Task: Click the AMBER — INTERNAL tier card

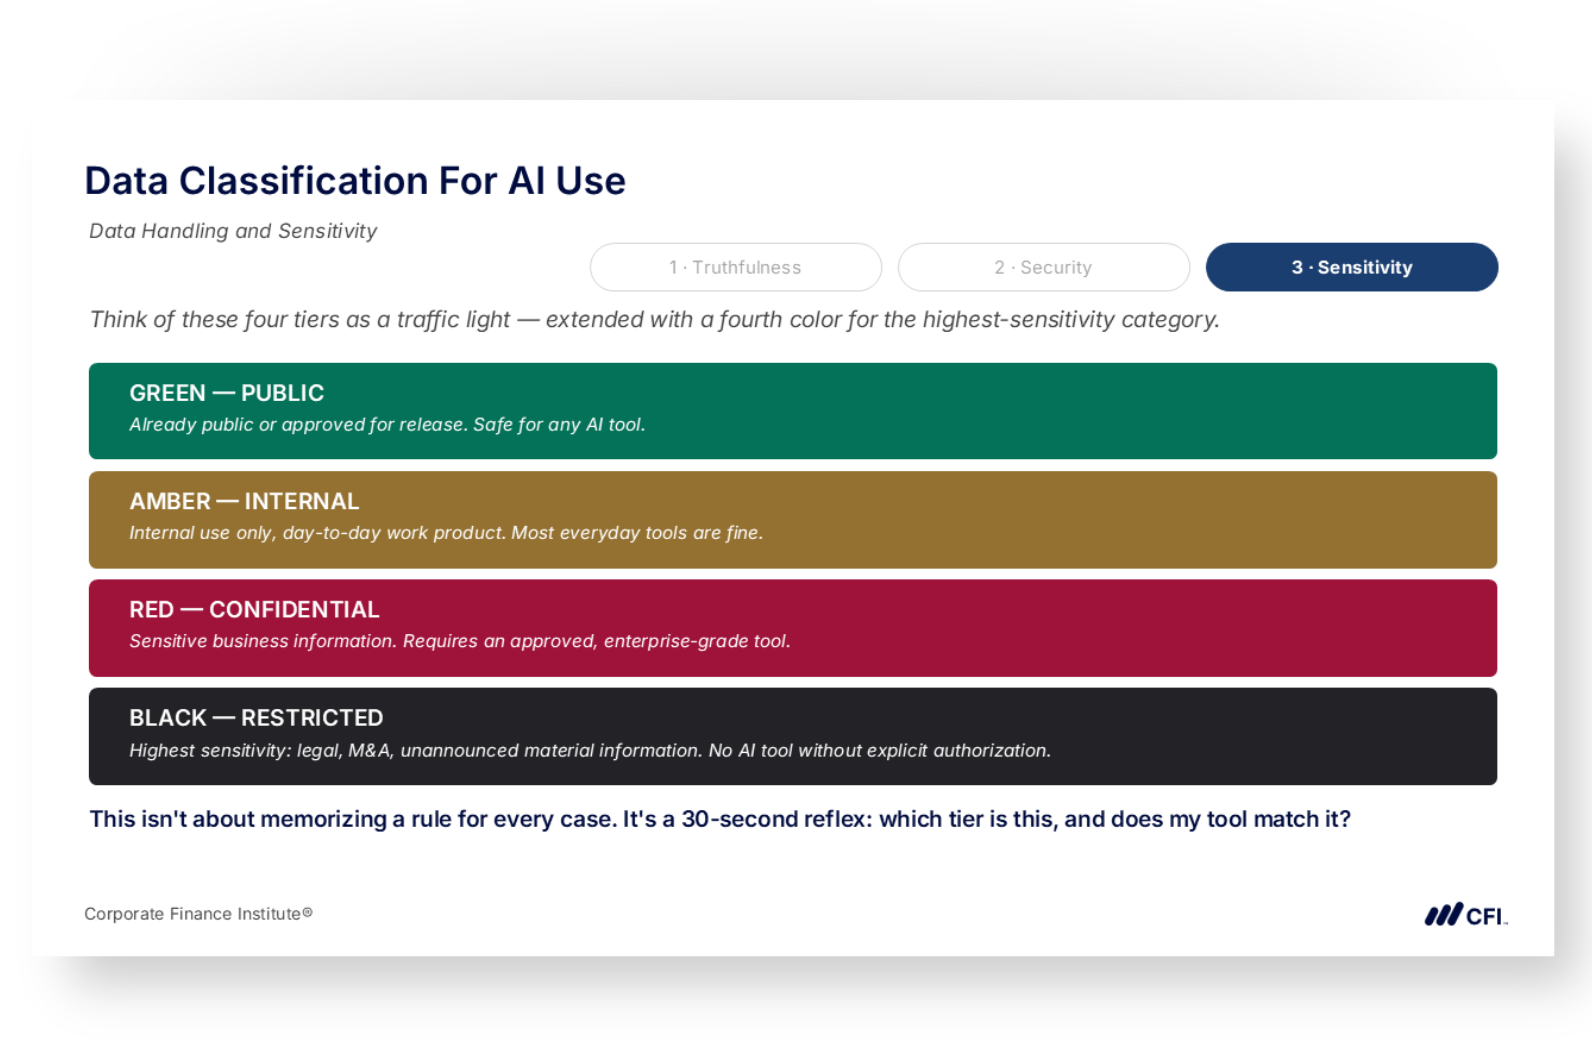Action: (x=793, y=520)
